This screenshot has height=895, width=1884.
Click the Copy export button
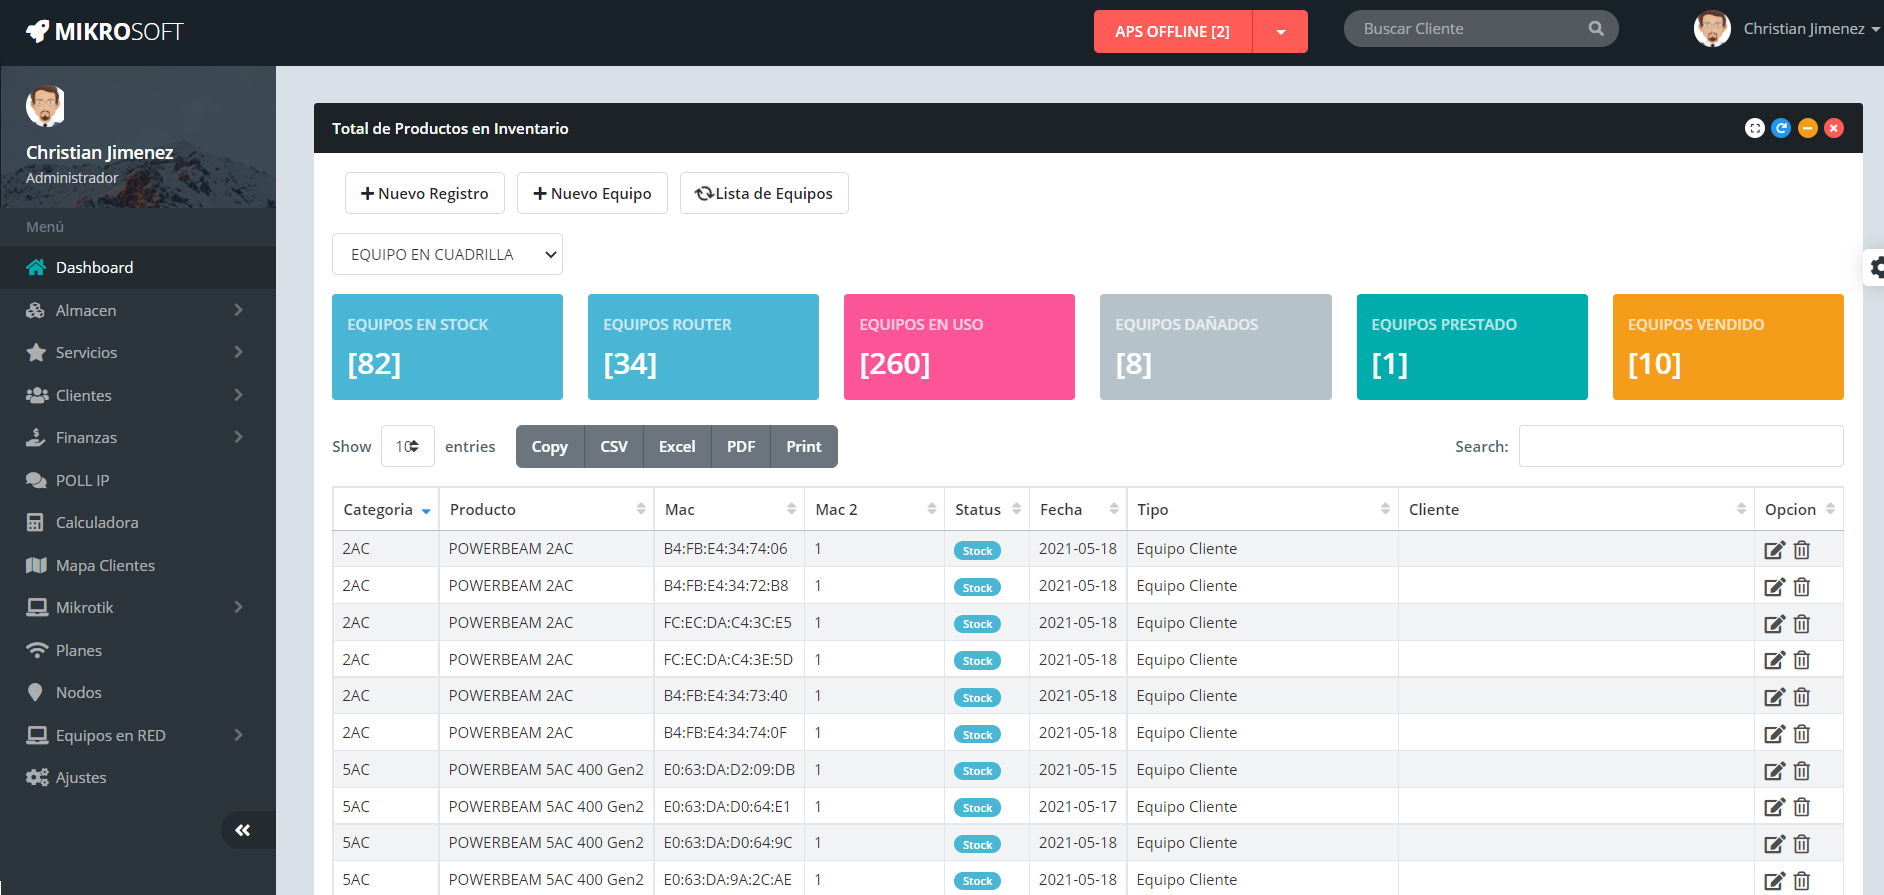click(550, 446)
